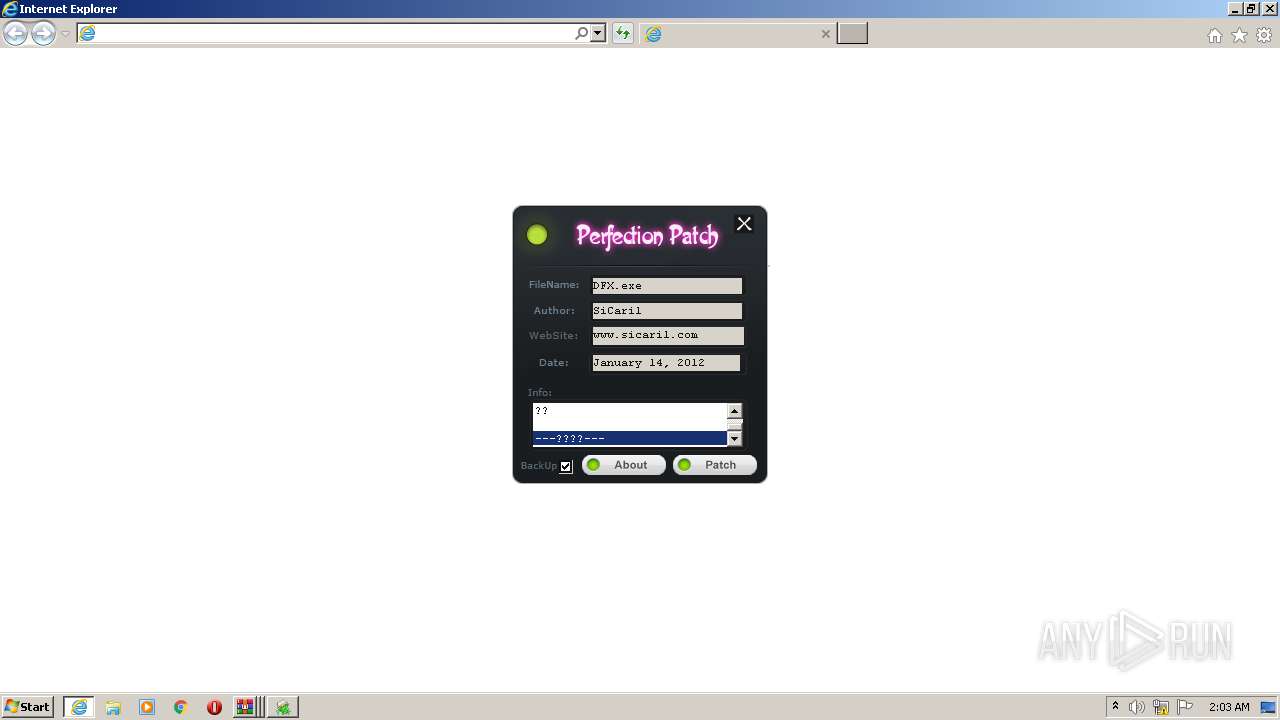Image resolution: width=1280 pixels, height=720 pixels.
Task: Expand the address bar autocomplete dropdown
Action: point(598,34)
